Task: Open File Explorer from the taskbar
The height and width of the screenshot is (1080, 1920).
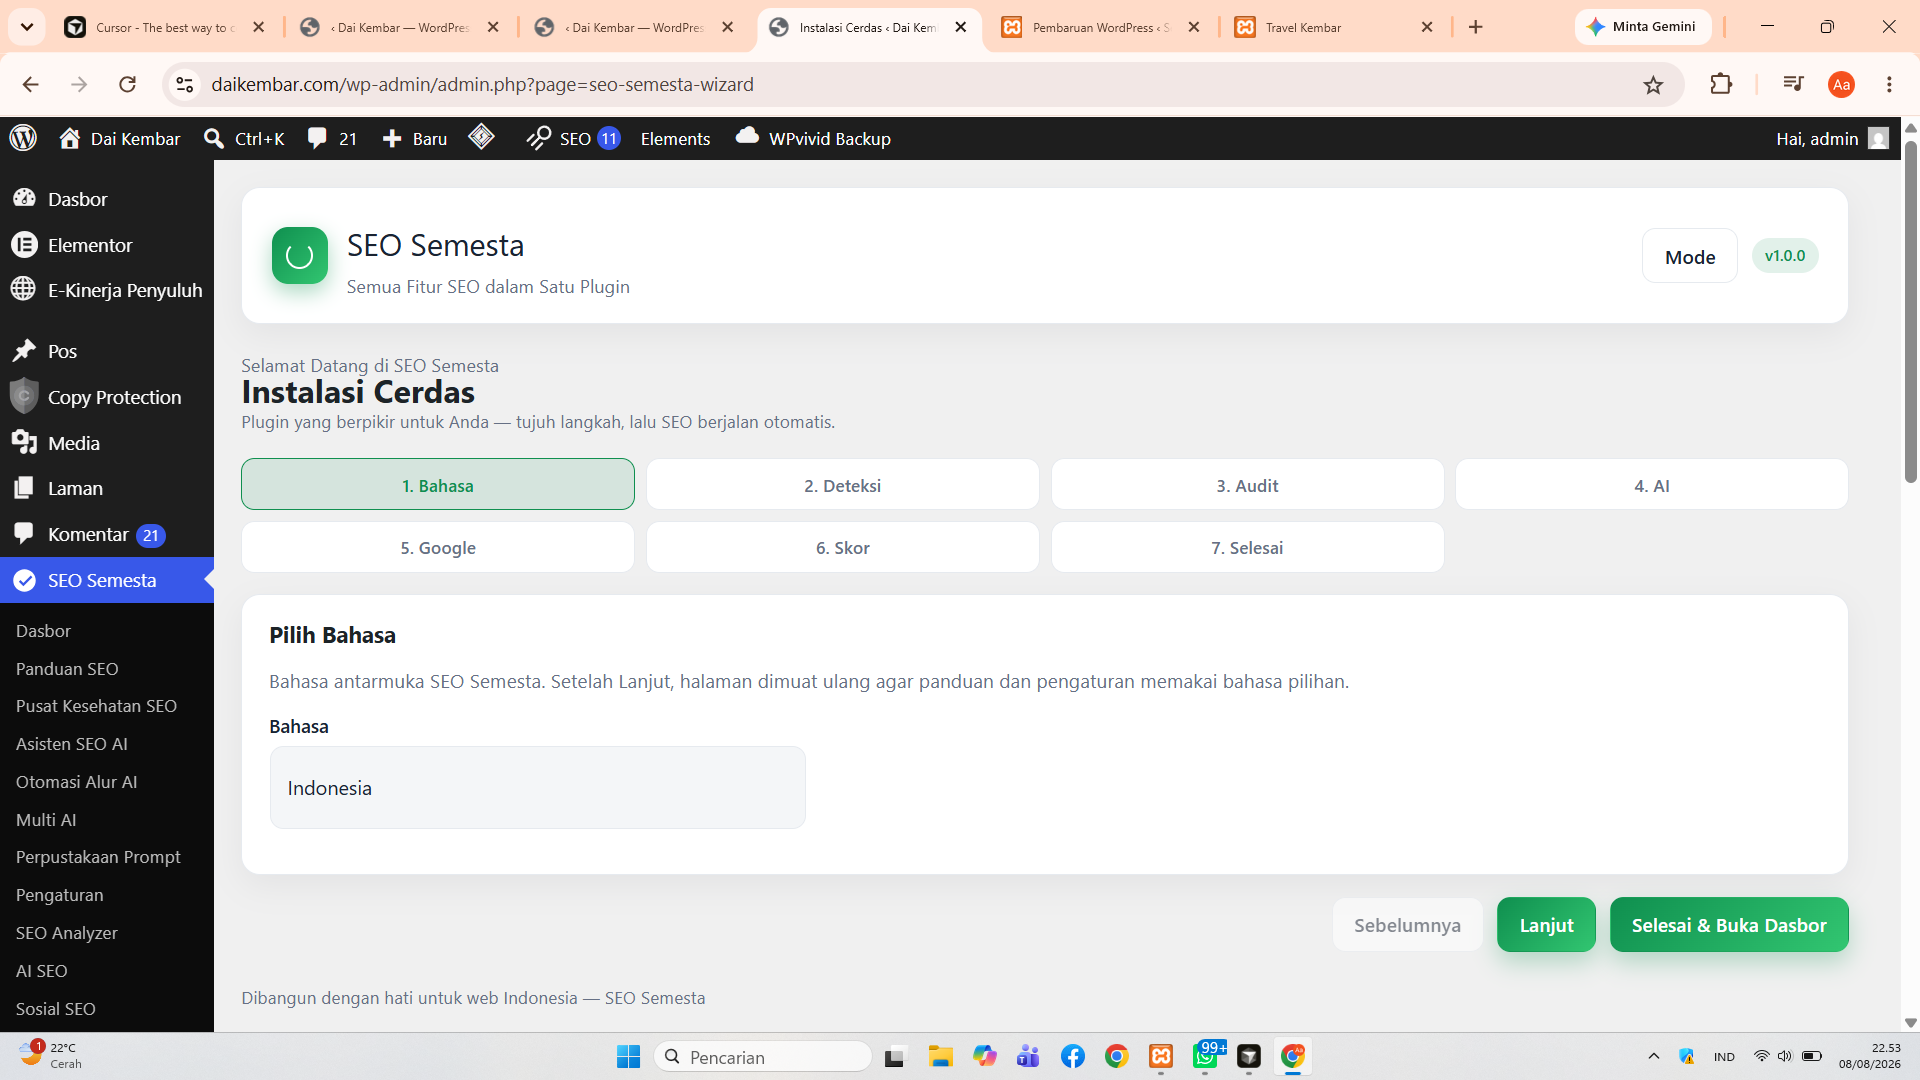Action: coord(940,1056)
